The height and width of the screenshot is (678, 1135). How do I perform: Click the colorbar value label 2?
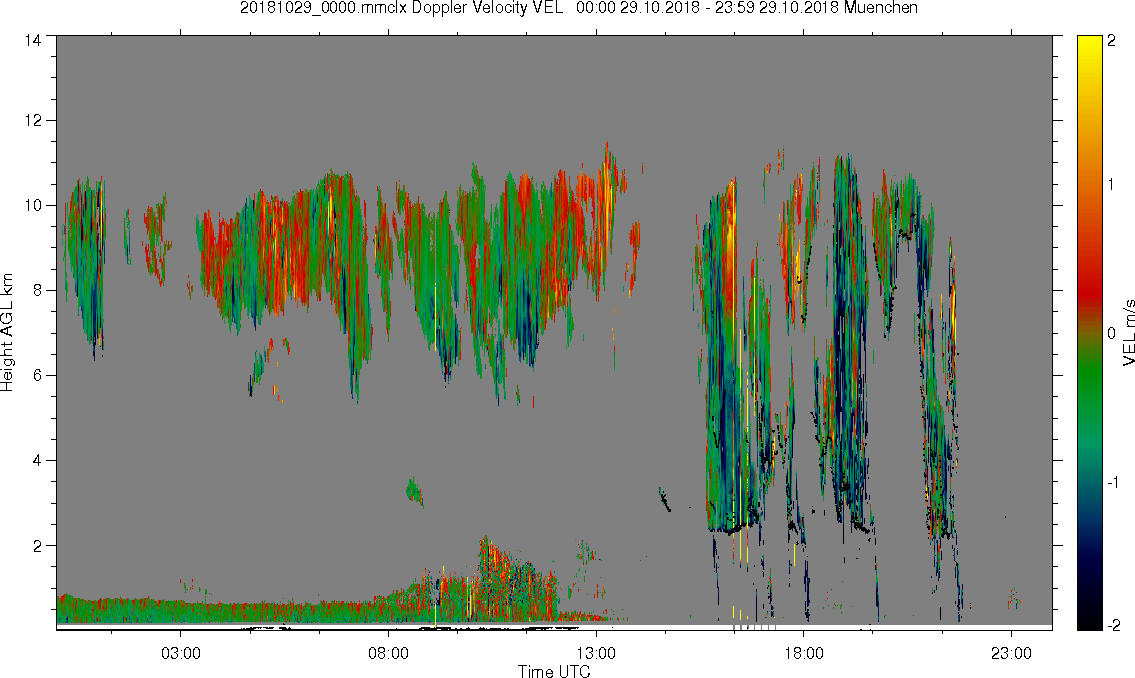(x=1111, y=41)
